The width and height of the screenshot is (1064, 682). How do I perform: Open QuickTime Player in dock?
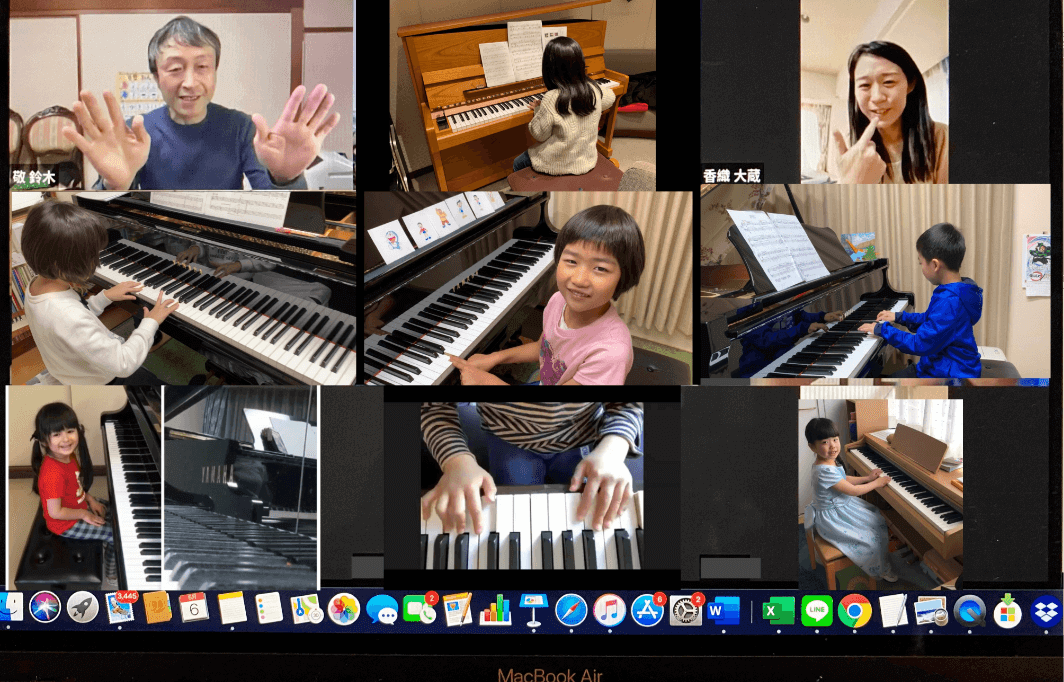(969, 608)
